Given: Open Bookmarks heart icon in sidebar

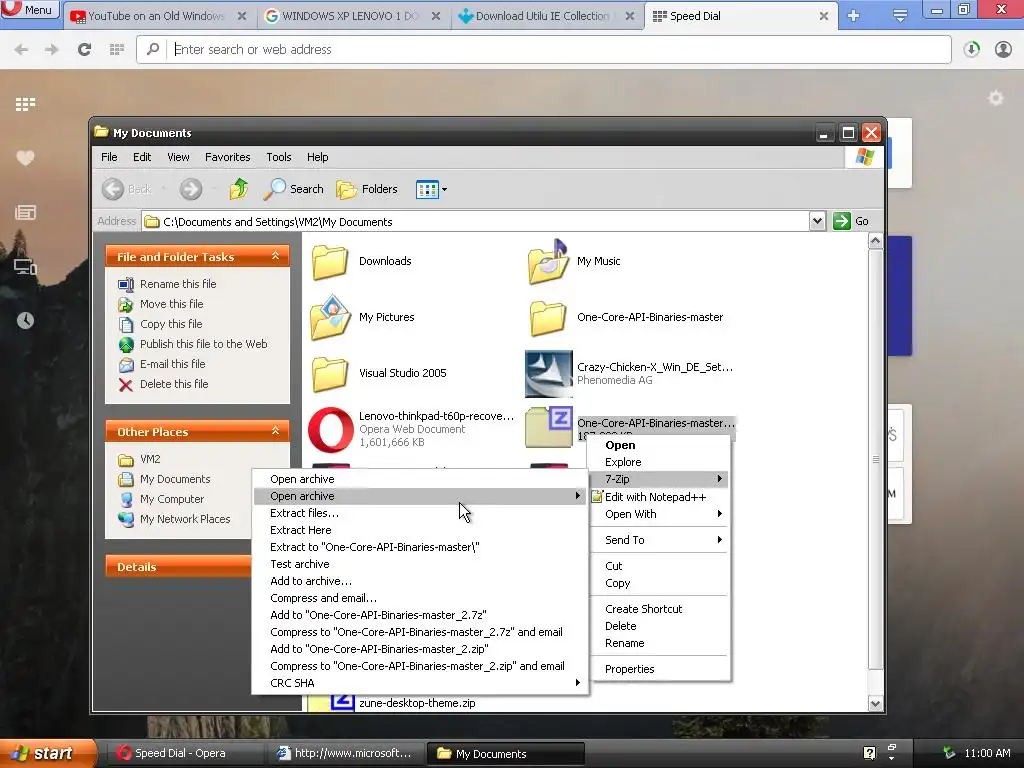Looking at the screenshot, I should click(x=25, y=158).
